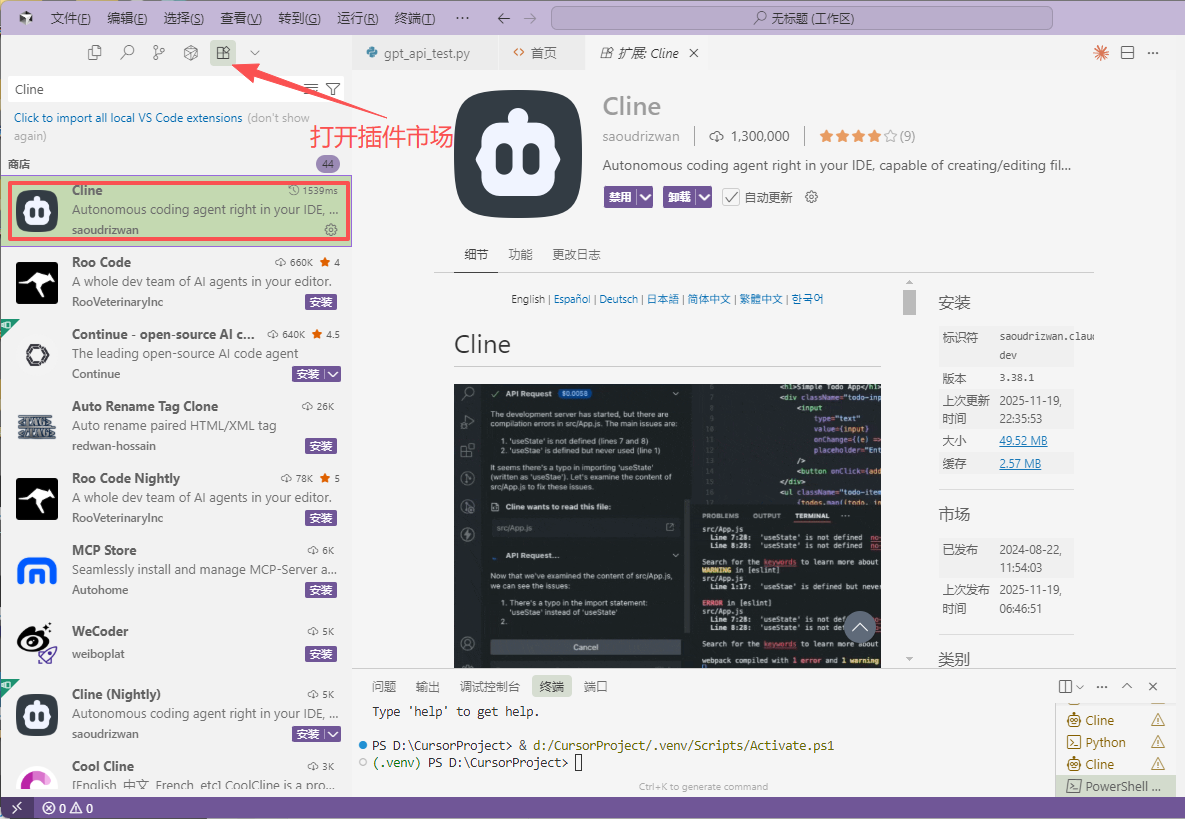Viewport: 1185px width, 819px height.
Task: Expand the 卸载 button dropdown arrow
Action: (704, 197)
